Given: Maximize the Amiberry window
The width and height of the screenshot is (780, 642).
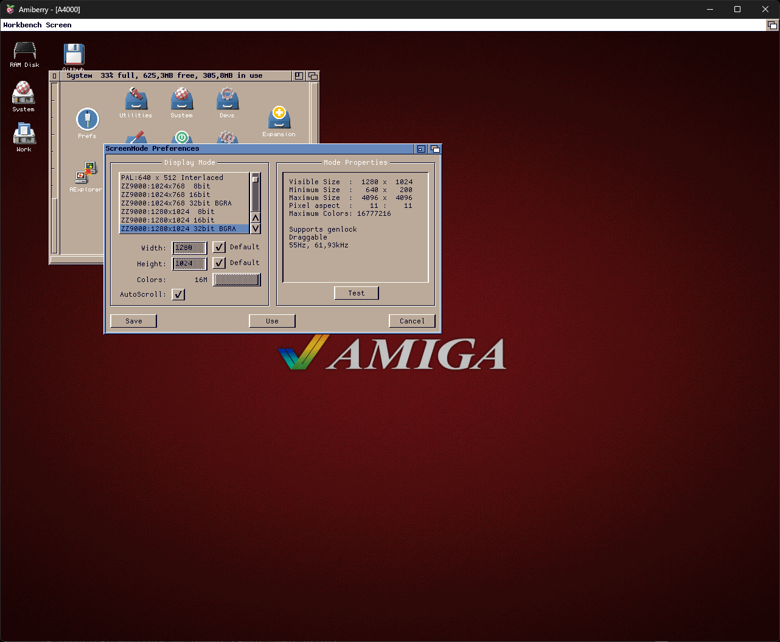Looking at the screenshot, I should click(x=737, y=9).
